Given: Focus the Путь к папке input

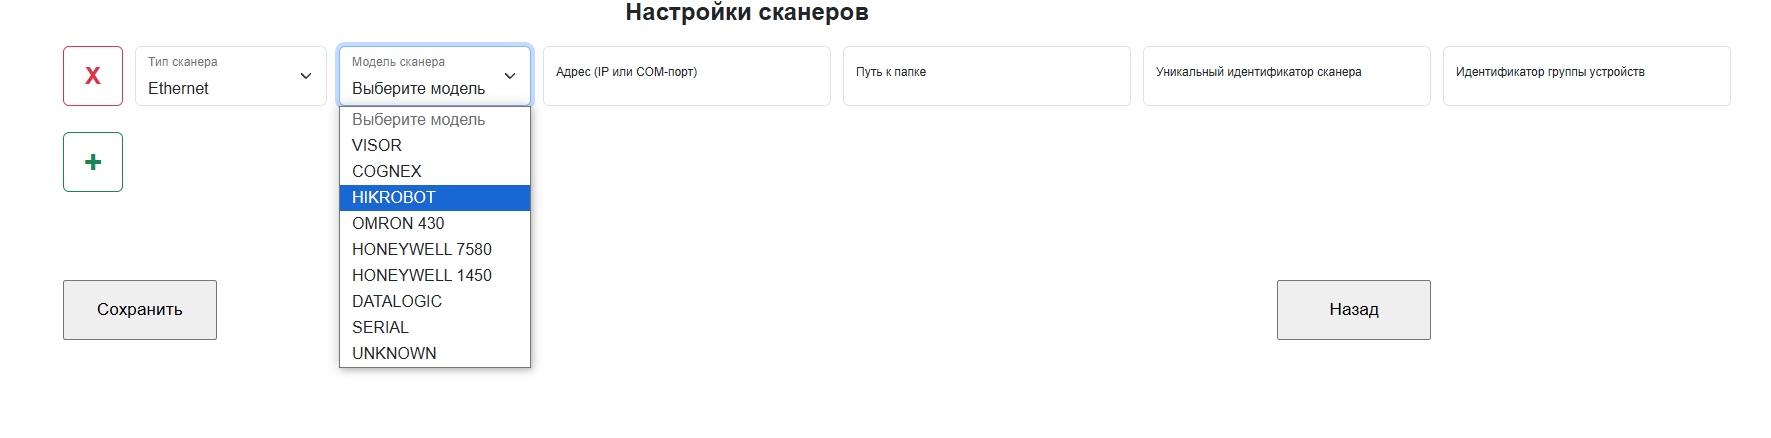Looking at the screenshot, I should (986, 76).
